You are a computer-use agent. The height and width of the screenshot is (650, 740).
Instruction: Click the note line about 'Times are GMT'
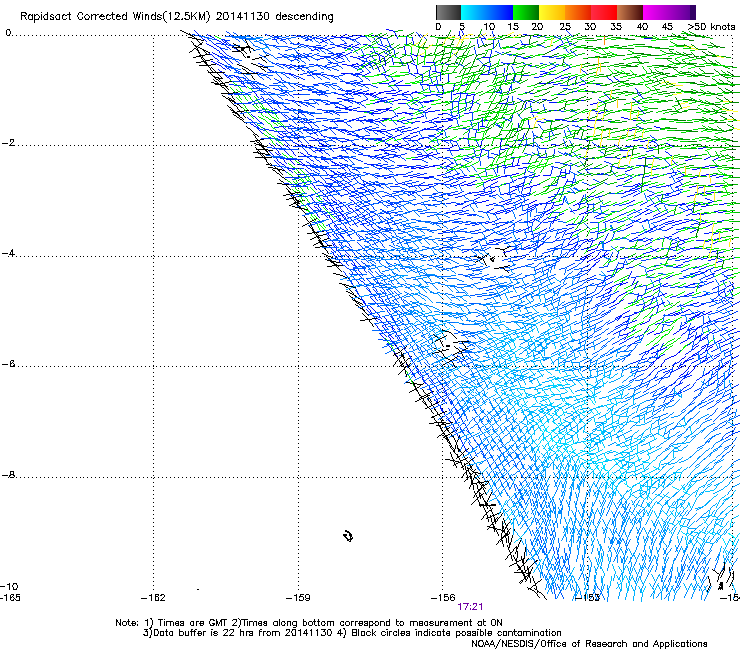[x=309, y=623]
